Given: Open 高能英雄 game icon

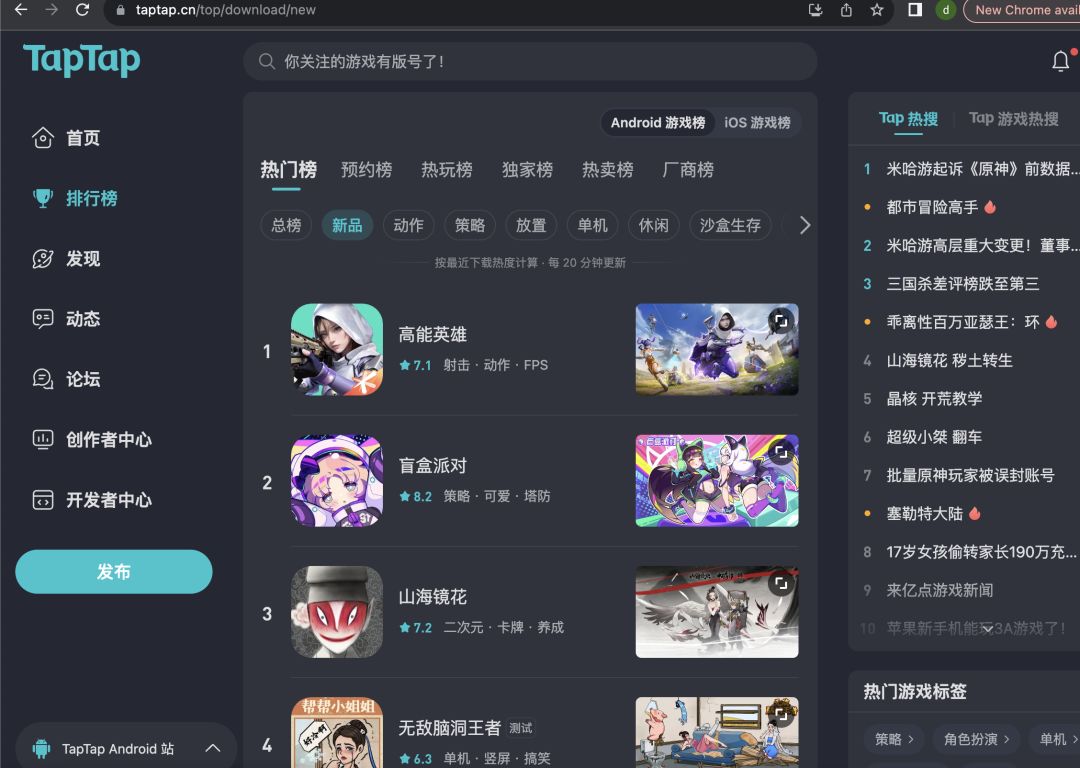Looking at the screenshot, I should [x=337, y=350].
